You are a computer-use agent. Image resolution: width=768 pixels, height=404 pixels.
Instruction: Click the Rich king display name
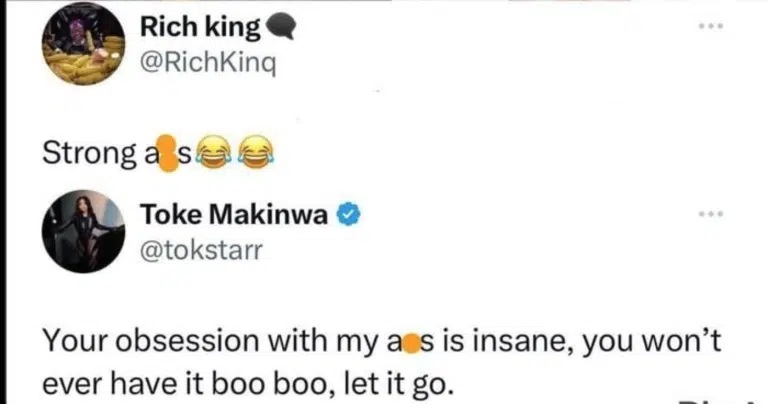(x=199, y=30)
